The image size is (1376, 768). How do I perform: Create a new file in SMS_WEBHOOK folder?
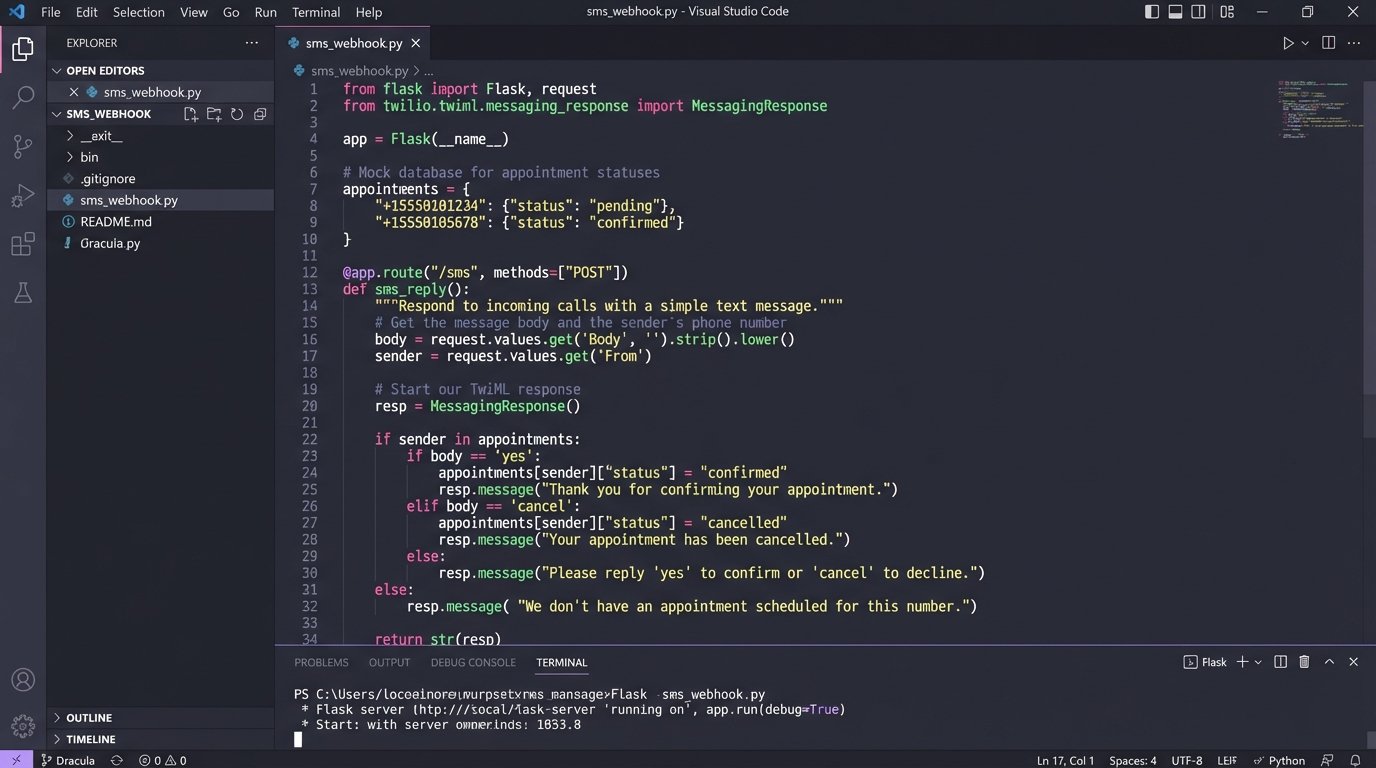[x=190, y=114]
